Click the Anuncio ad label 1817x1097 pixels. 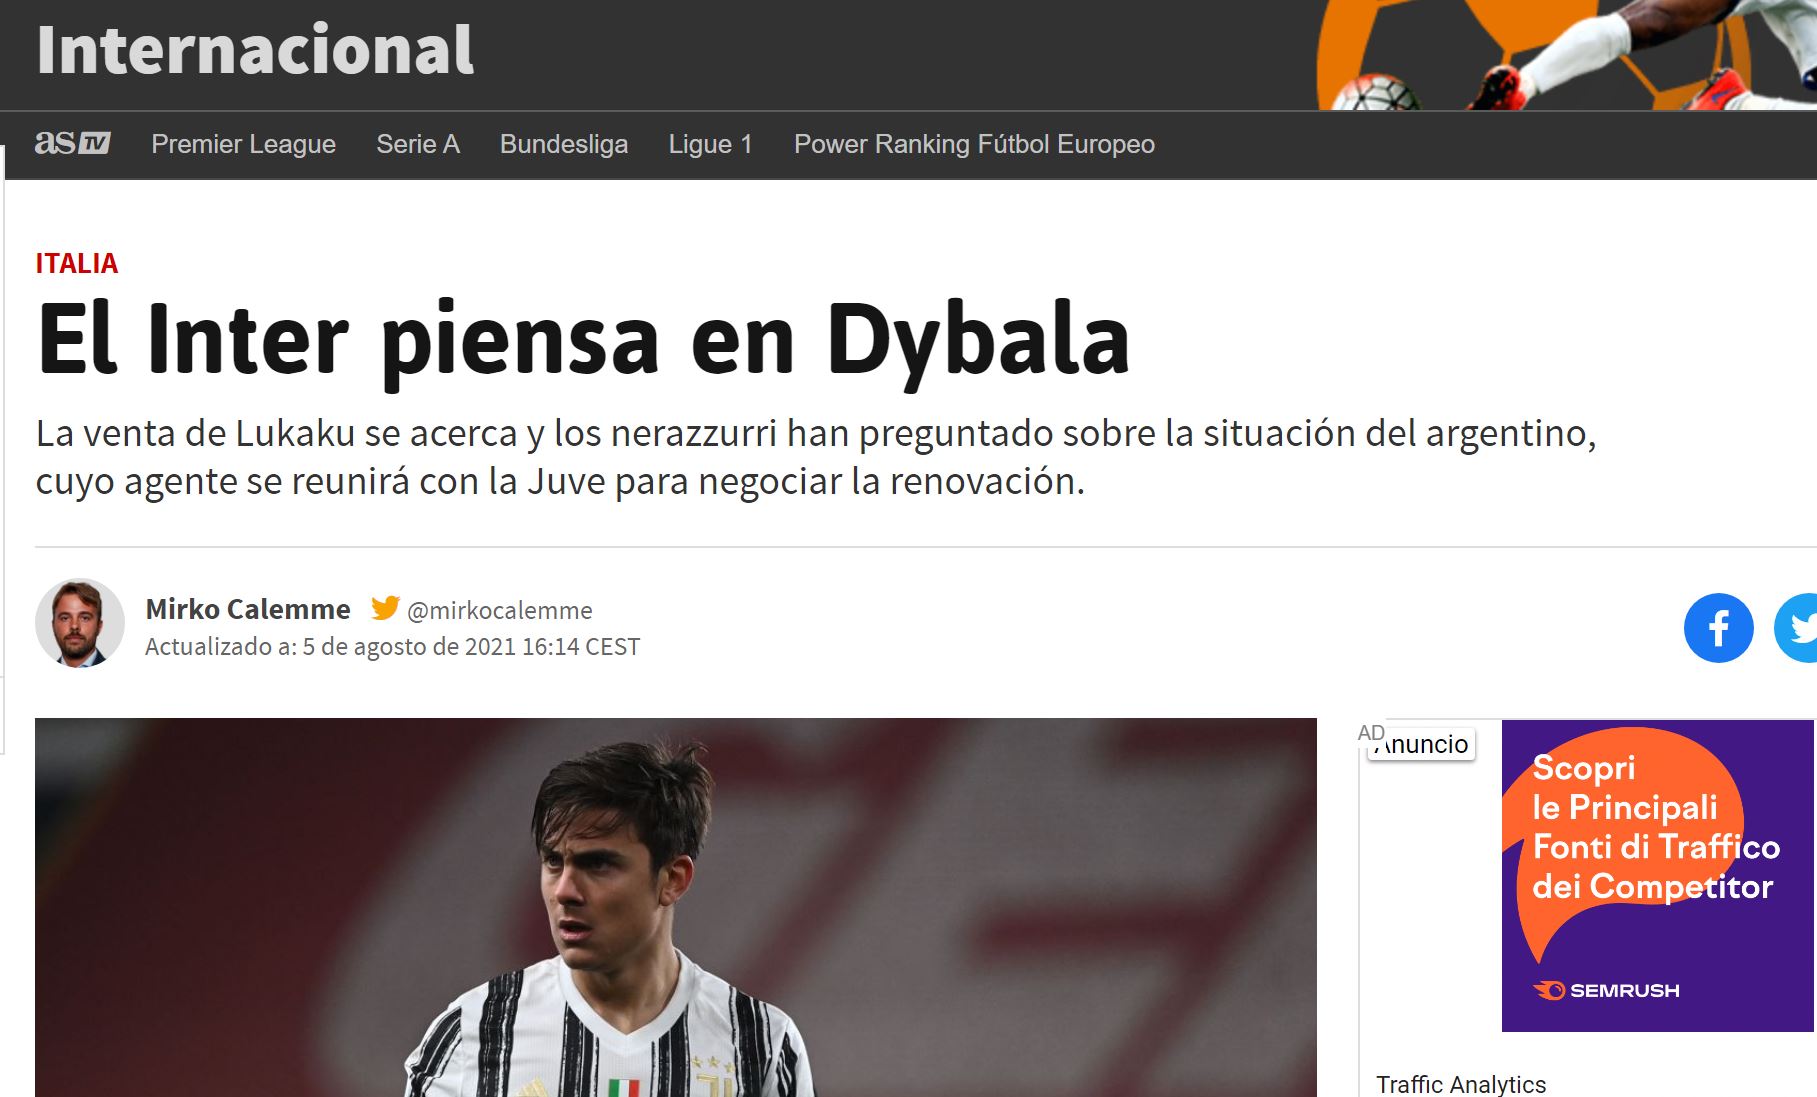tap(1421, 744)
